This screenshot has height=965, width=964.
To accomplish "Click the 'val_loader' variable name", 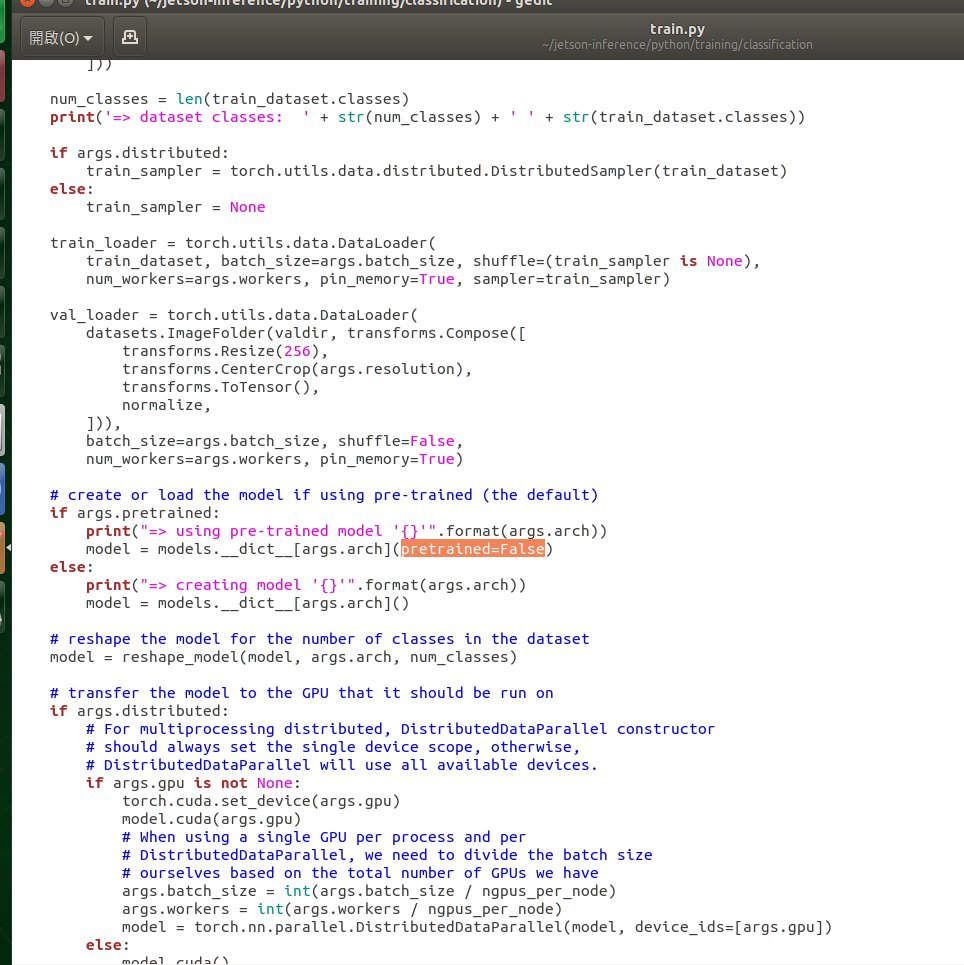I will tap(94, 315).
